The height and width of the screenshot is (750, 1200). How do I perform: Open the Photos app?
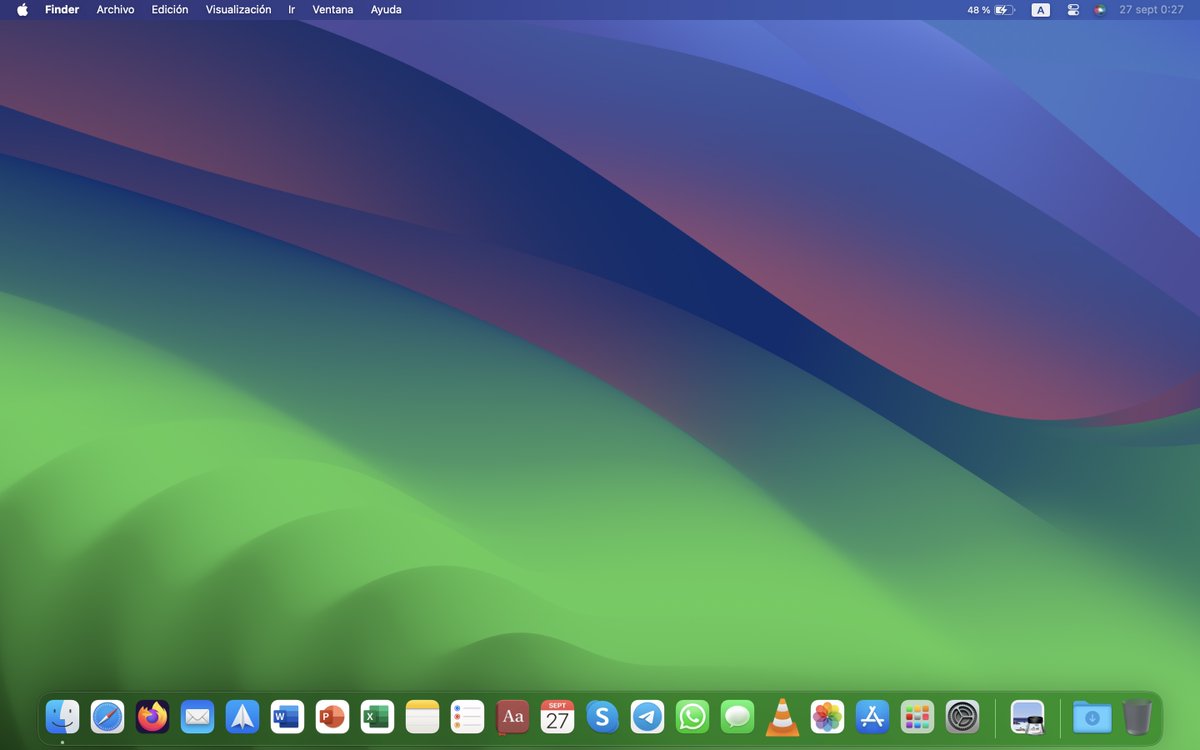[x=827, y=716]
